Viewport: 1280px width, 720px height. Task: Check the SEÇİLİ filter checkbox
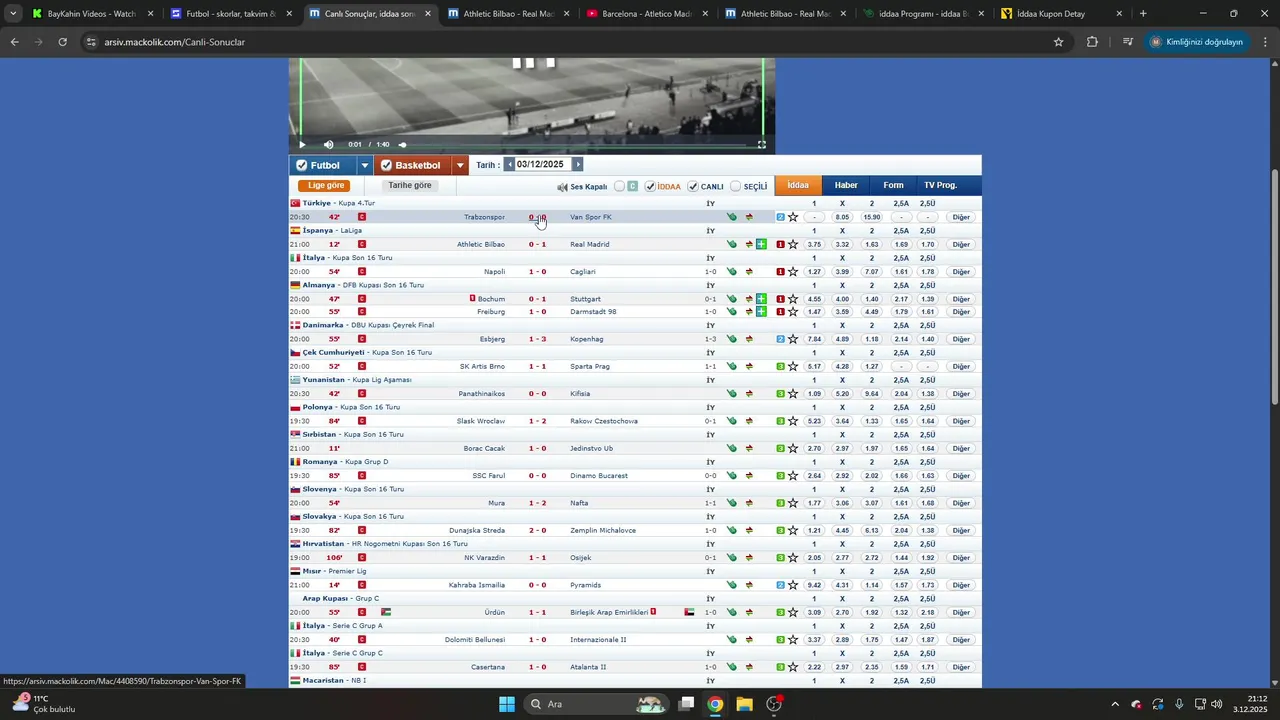pyautogui.click(x=736, y=186)
